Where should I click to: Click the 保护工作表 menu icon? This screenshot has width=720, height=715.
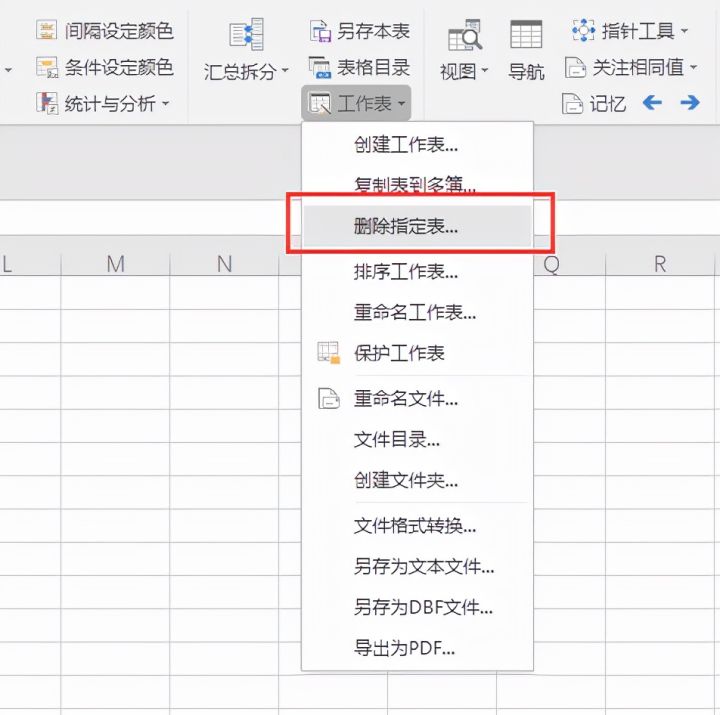(x=328, y=353)
